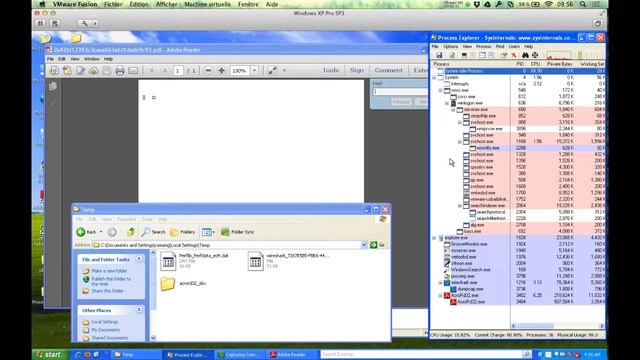640x360 pixels.
Task: Collapse the System process tree node
Action: tap(434, 77)
